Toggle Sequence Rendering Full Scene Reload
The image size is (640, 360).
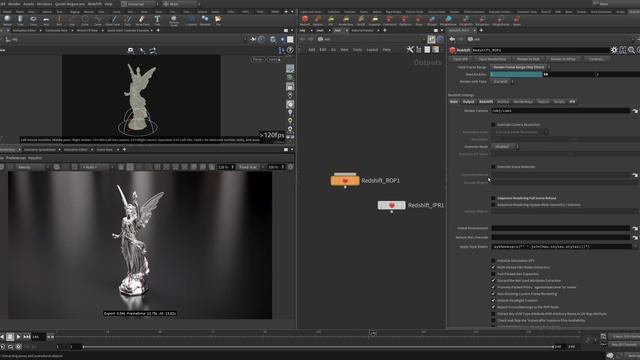click(x=493, y=198)
